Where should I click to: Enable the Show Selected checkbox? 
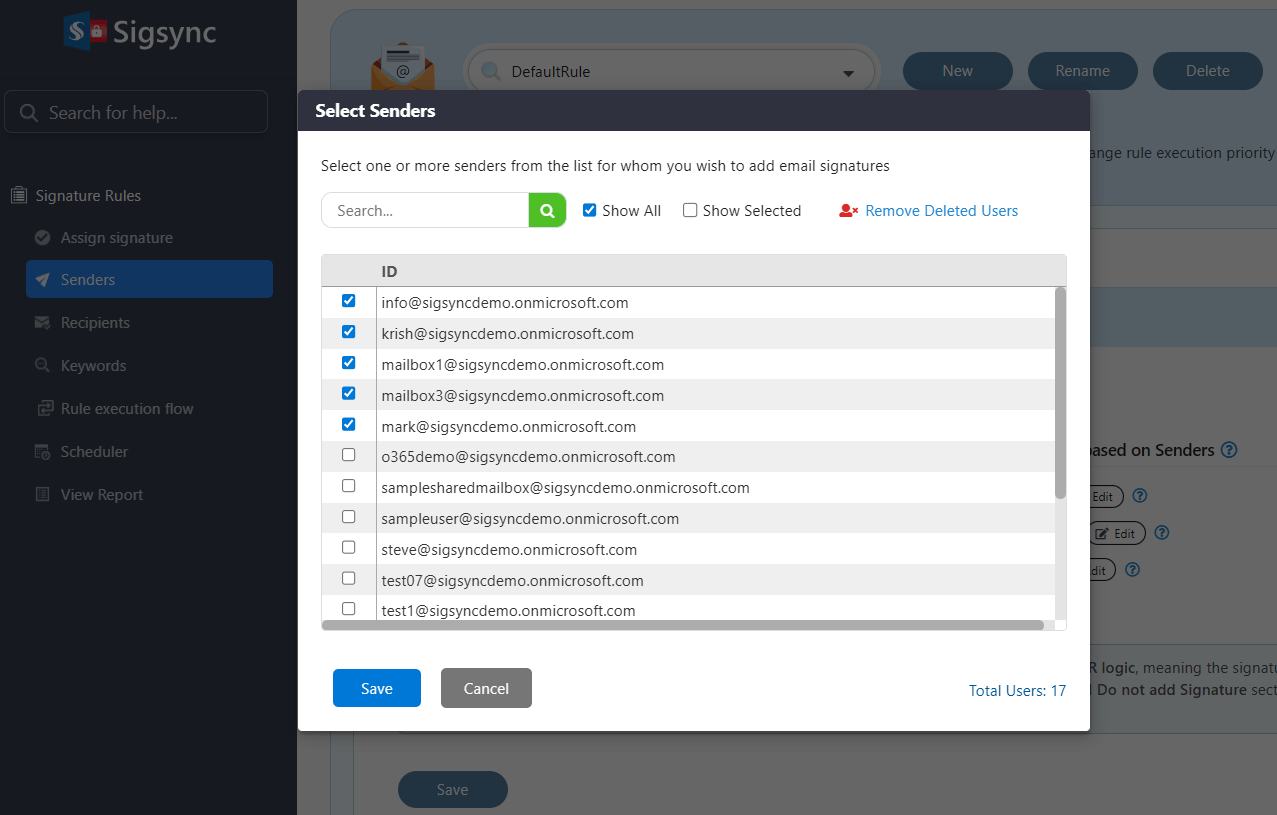[690, 210]
